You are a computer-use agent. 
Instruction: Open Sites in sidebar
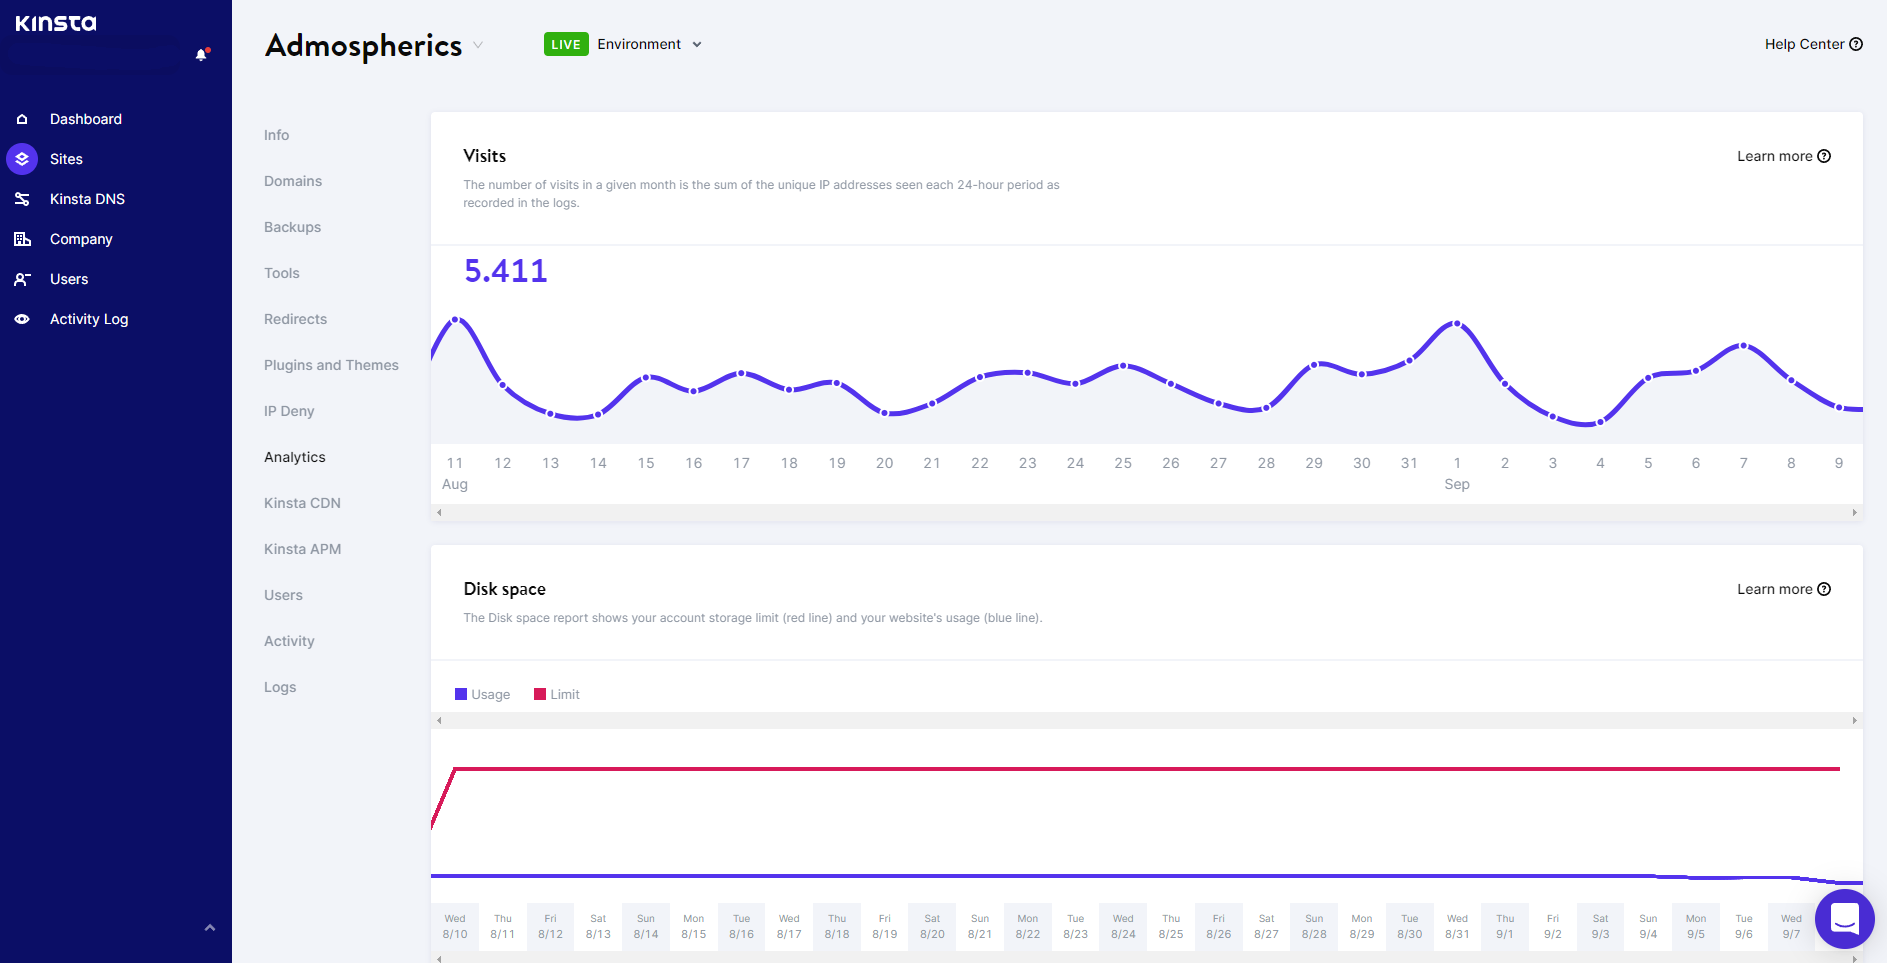coord(66,159)
